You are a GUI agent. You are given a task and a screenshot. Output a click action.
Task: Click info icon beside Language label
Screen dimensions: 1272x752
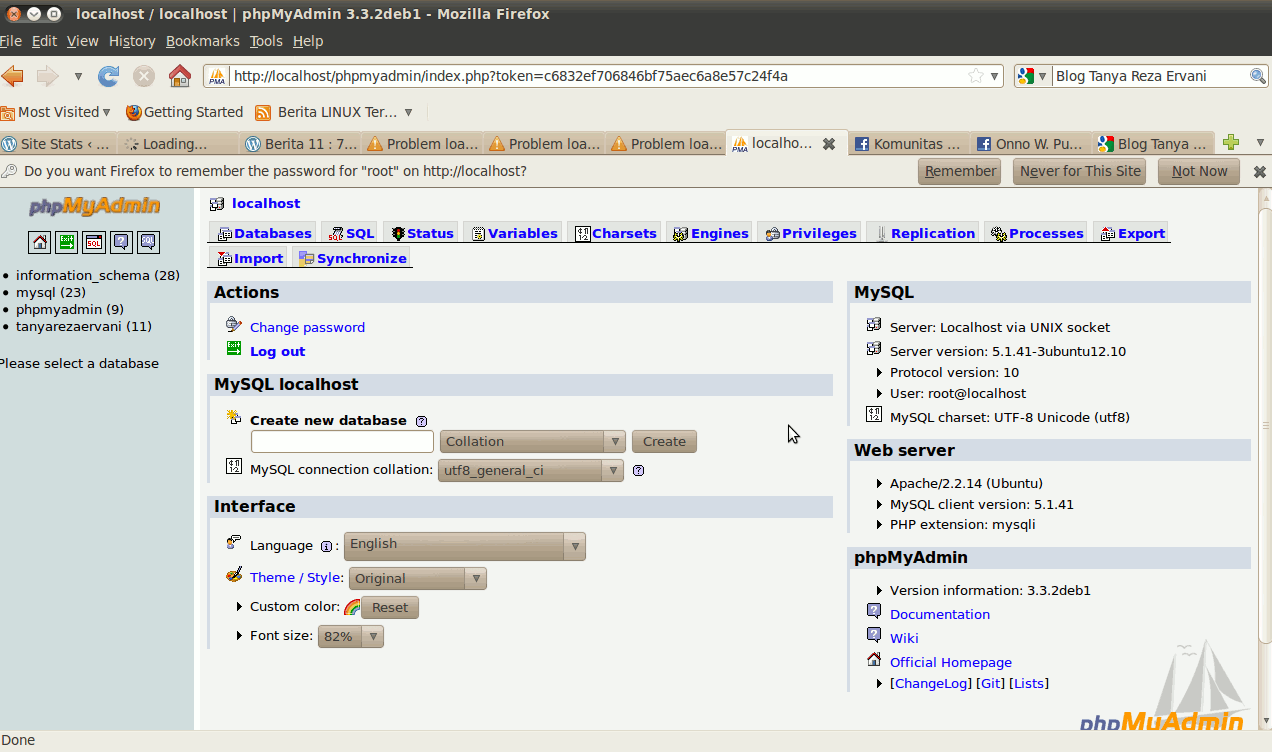326,546
